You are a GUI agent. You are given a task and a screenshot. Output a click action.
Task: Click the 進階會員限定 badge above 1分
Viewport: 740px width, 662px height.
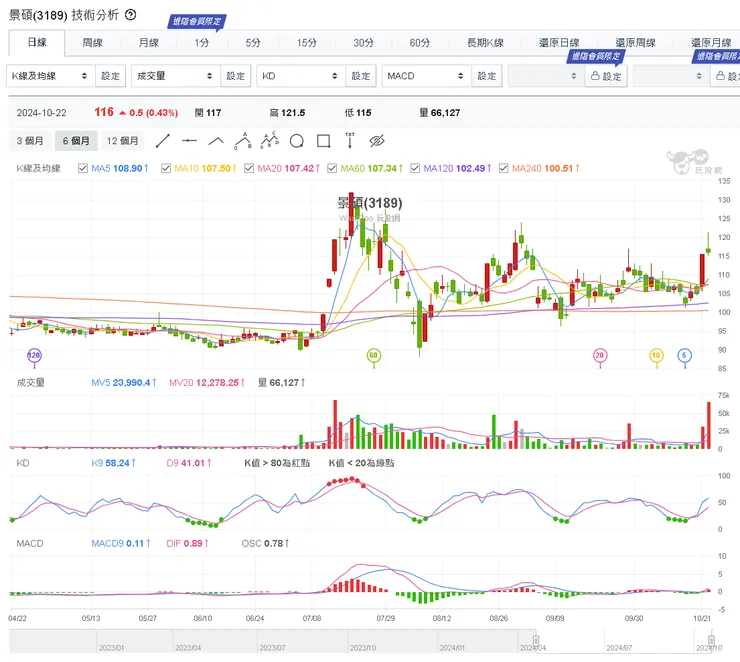click(197, 21)
